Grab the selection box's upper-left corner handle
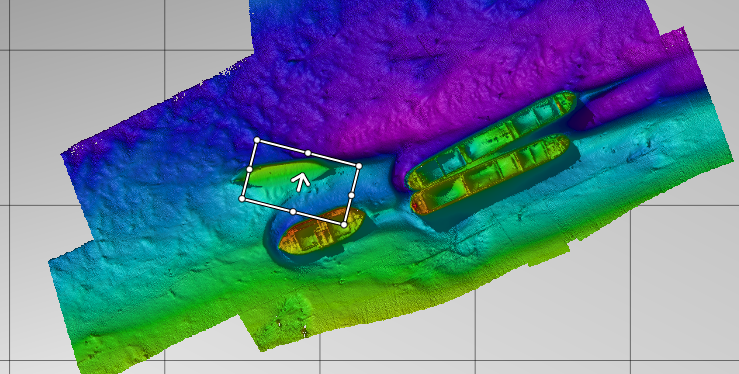The height and width of the screenshot is (374, 739). (x=257, y=140)
